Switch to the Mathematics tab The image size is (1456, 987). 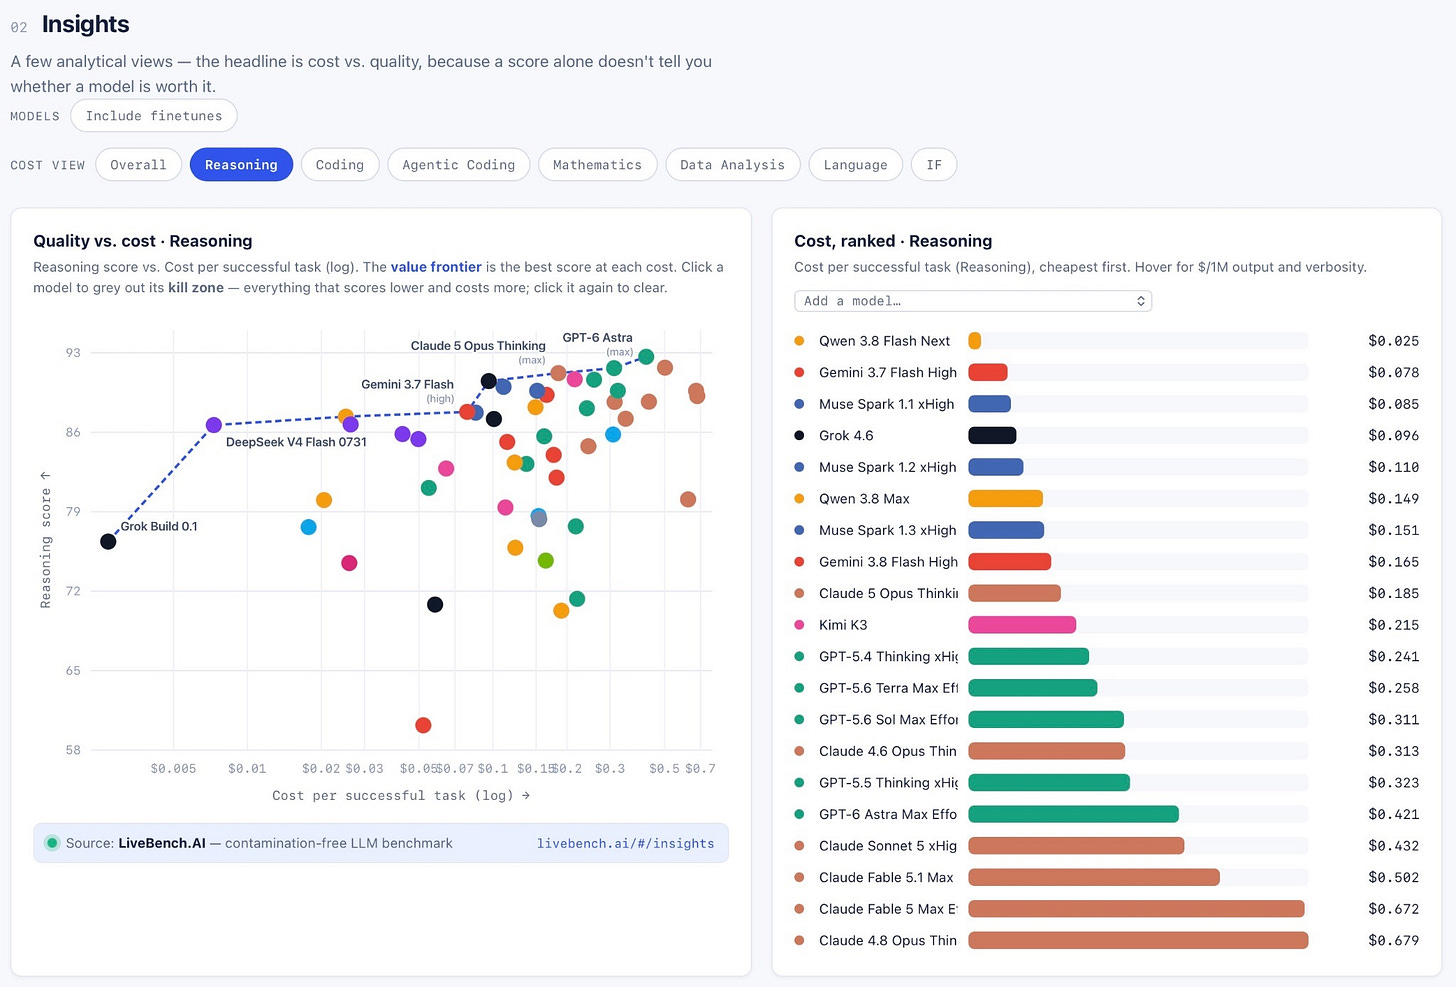(598, 165)
